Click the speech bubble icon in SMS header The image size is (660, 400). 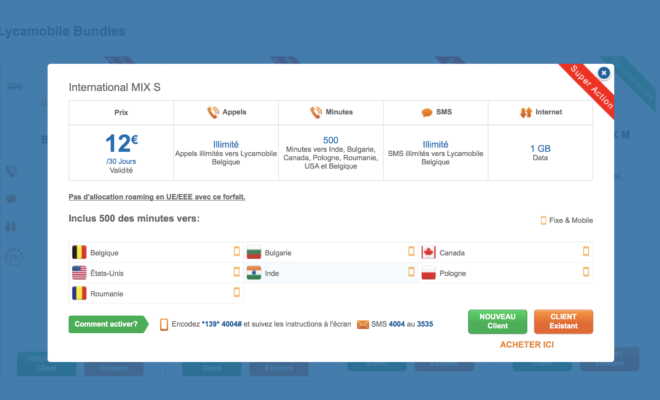click(427, 112)
